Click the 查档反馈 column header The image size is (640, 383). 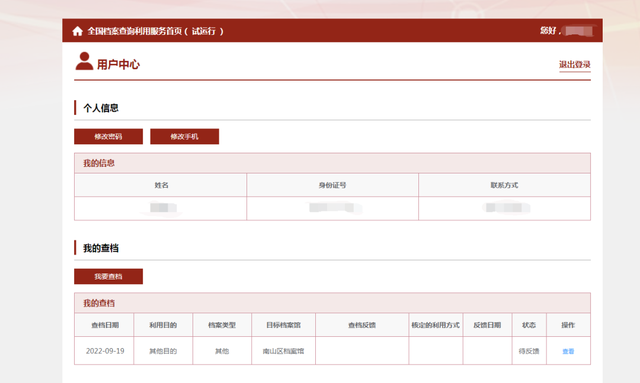[362, 325]
